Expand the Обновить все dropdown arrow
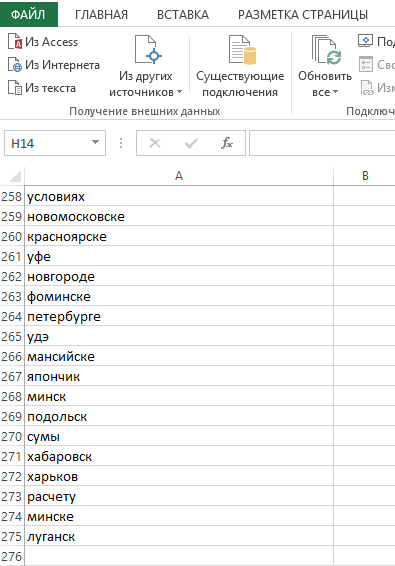The image size is (395, 566). pyautogui.click(x=335, y=92)
